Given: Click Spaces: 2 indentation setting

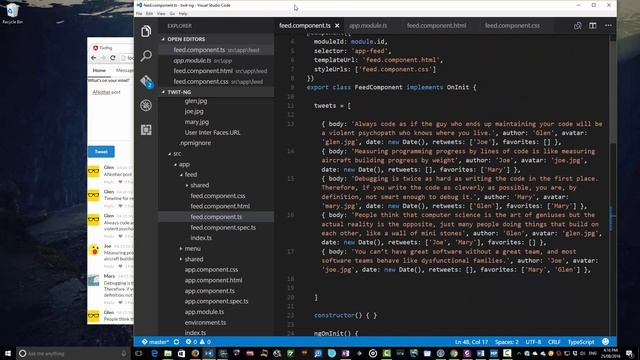Looking at the screenshot, I should [507, 342].
